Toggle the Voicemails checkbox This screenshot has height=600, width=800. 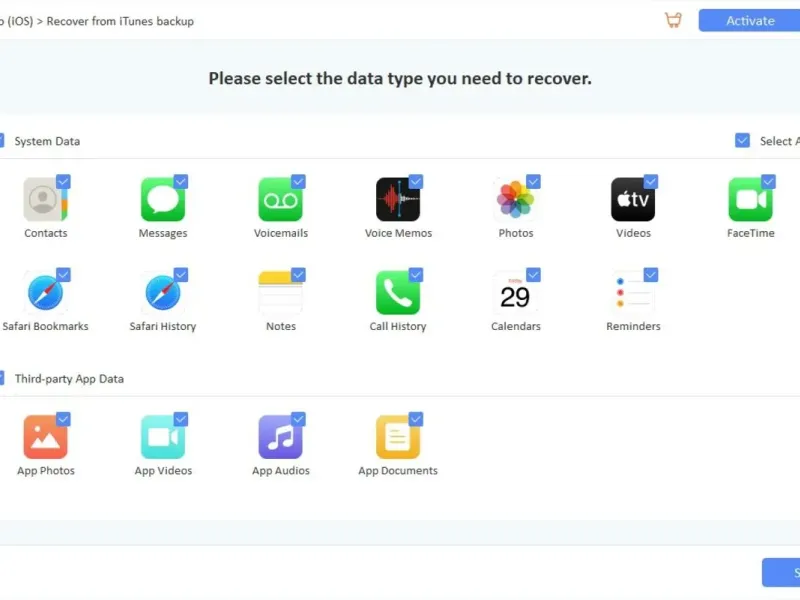coord(298,182)
